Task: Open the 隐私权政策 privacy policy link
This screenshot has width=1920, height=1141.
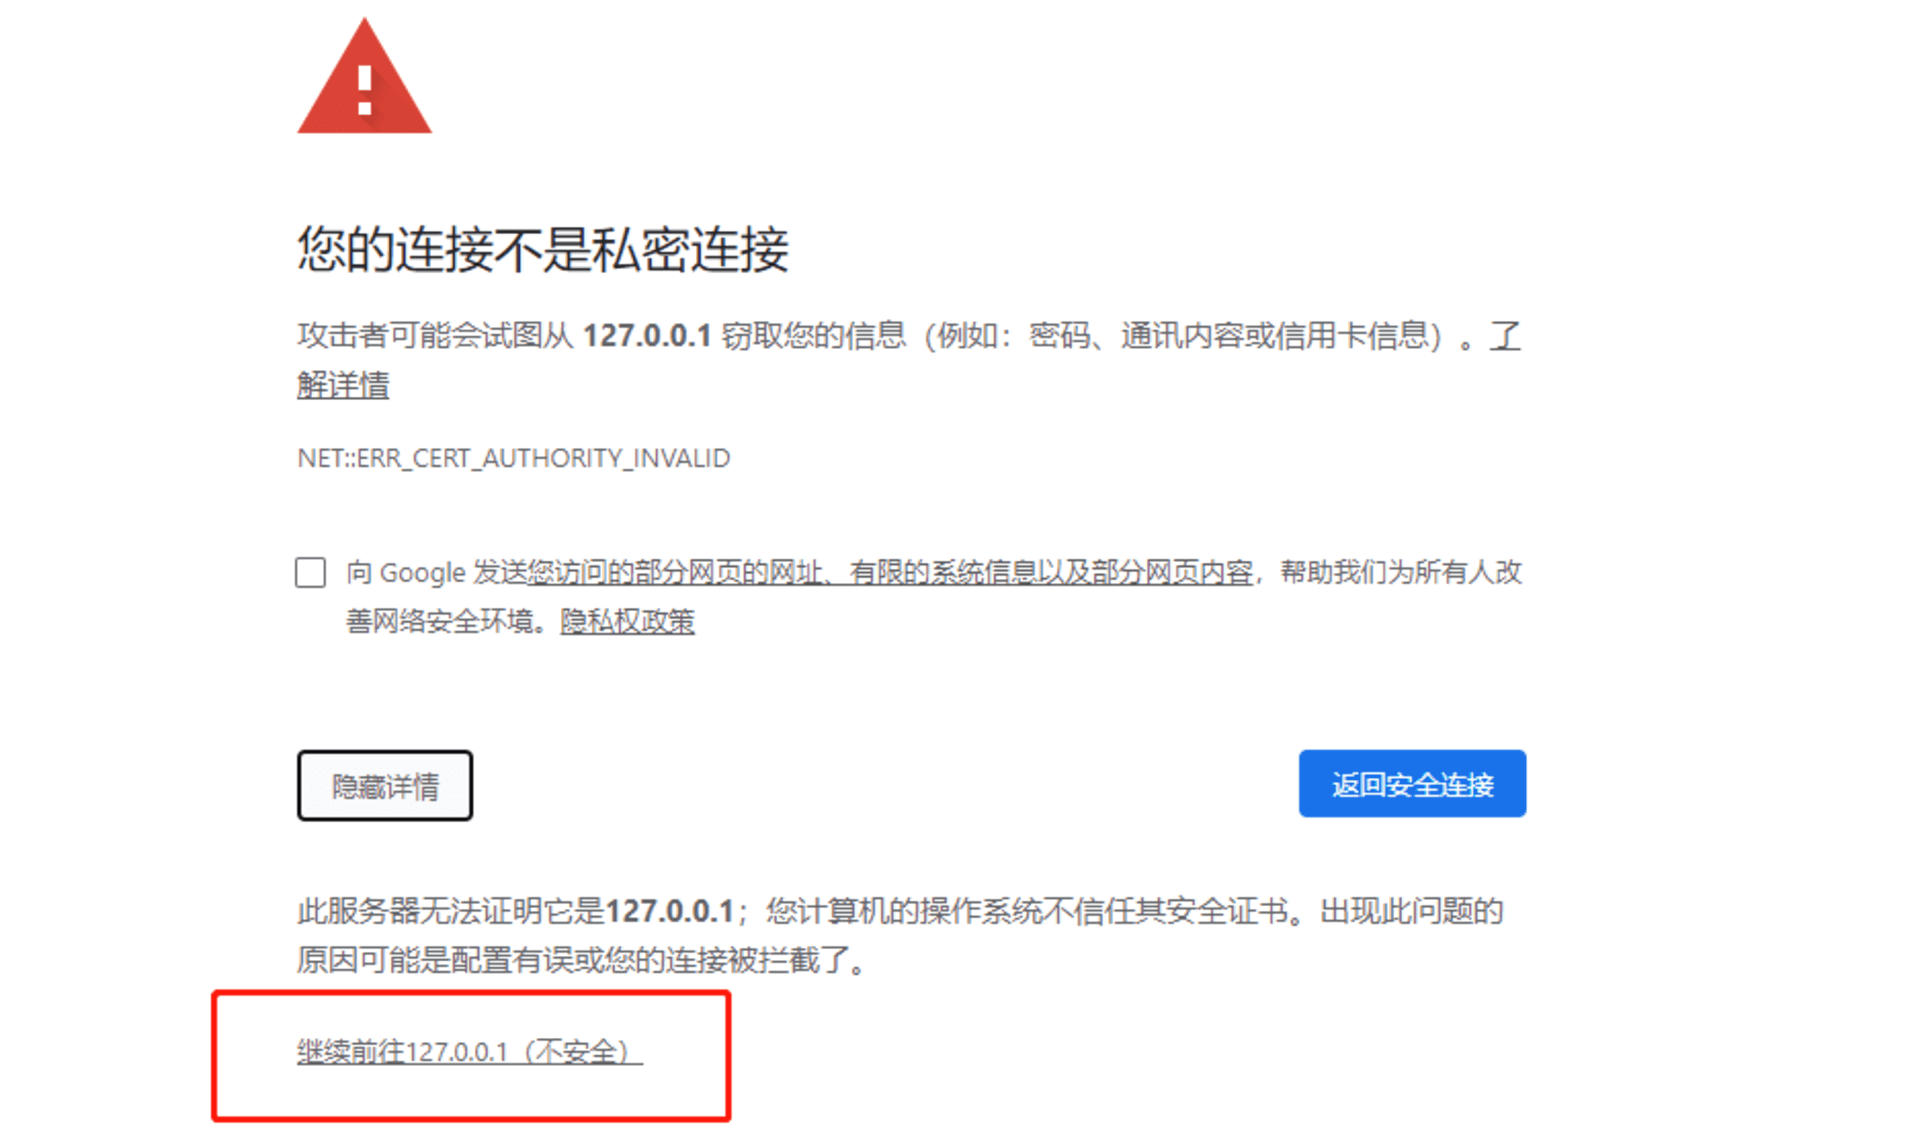Action: click(x=627, y=622)
